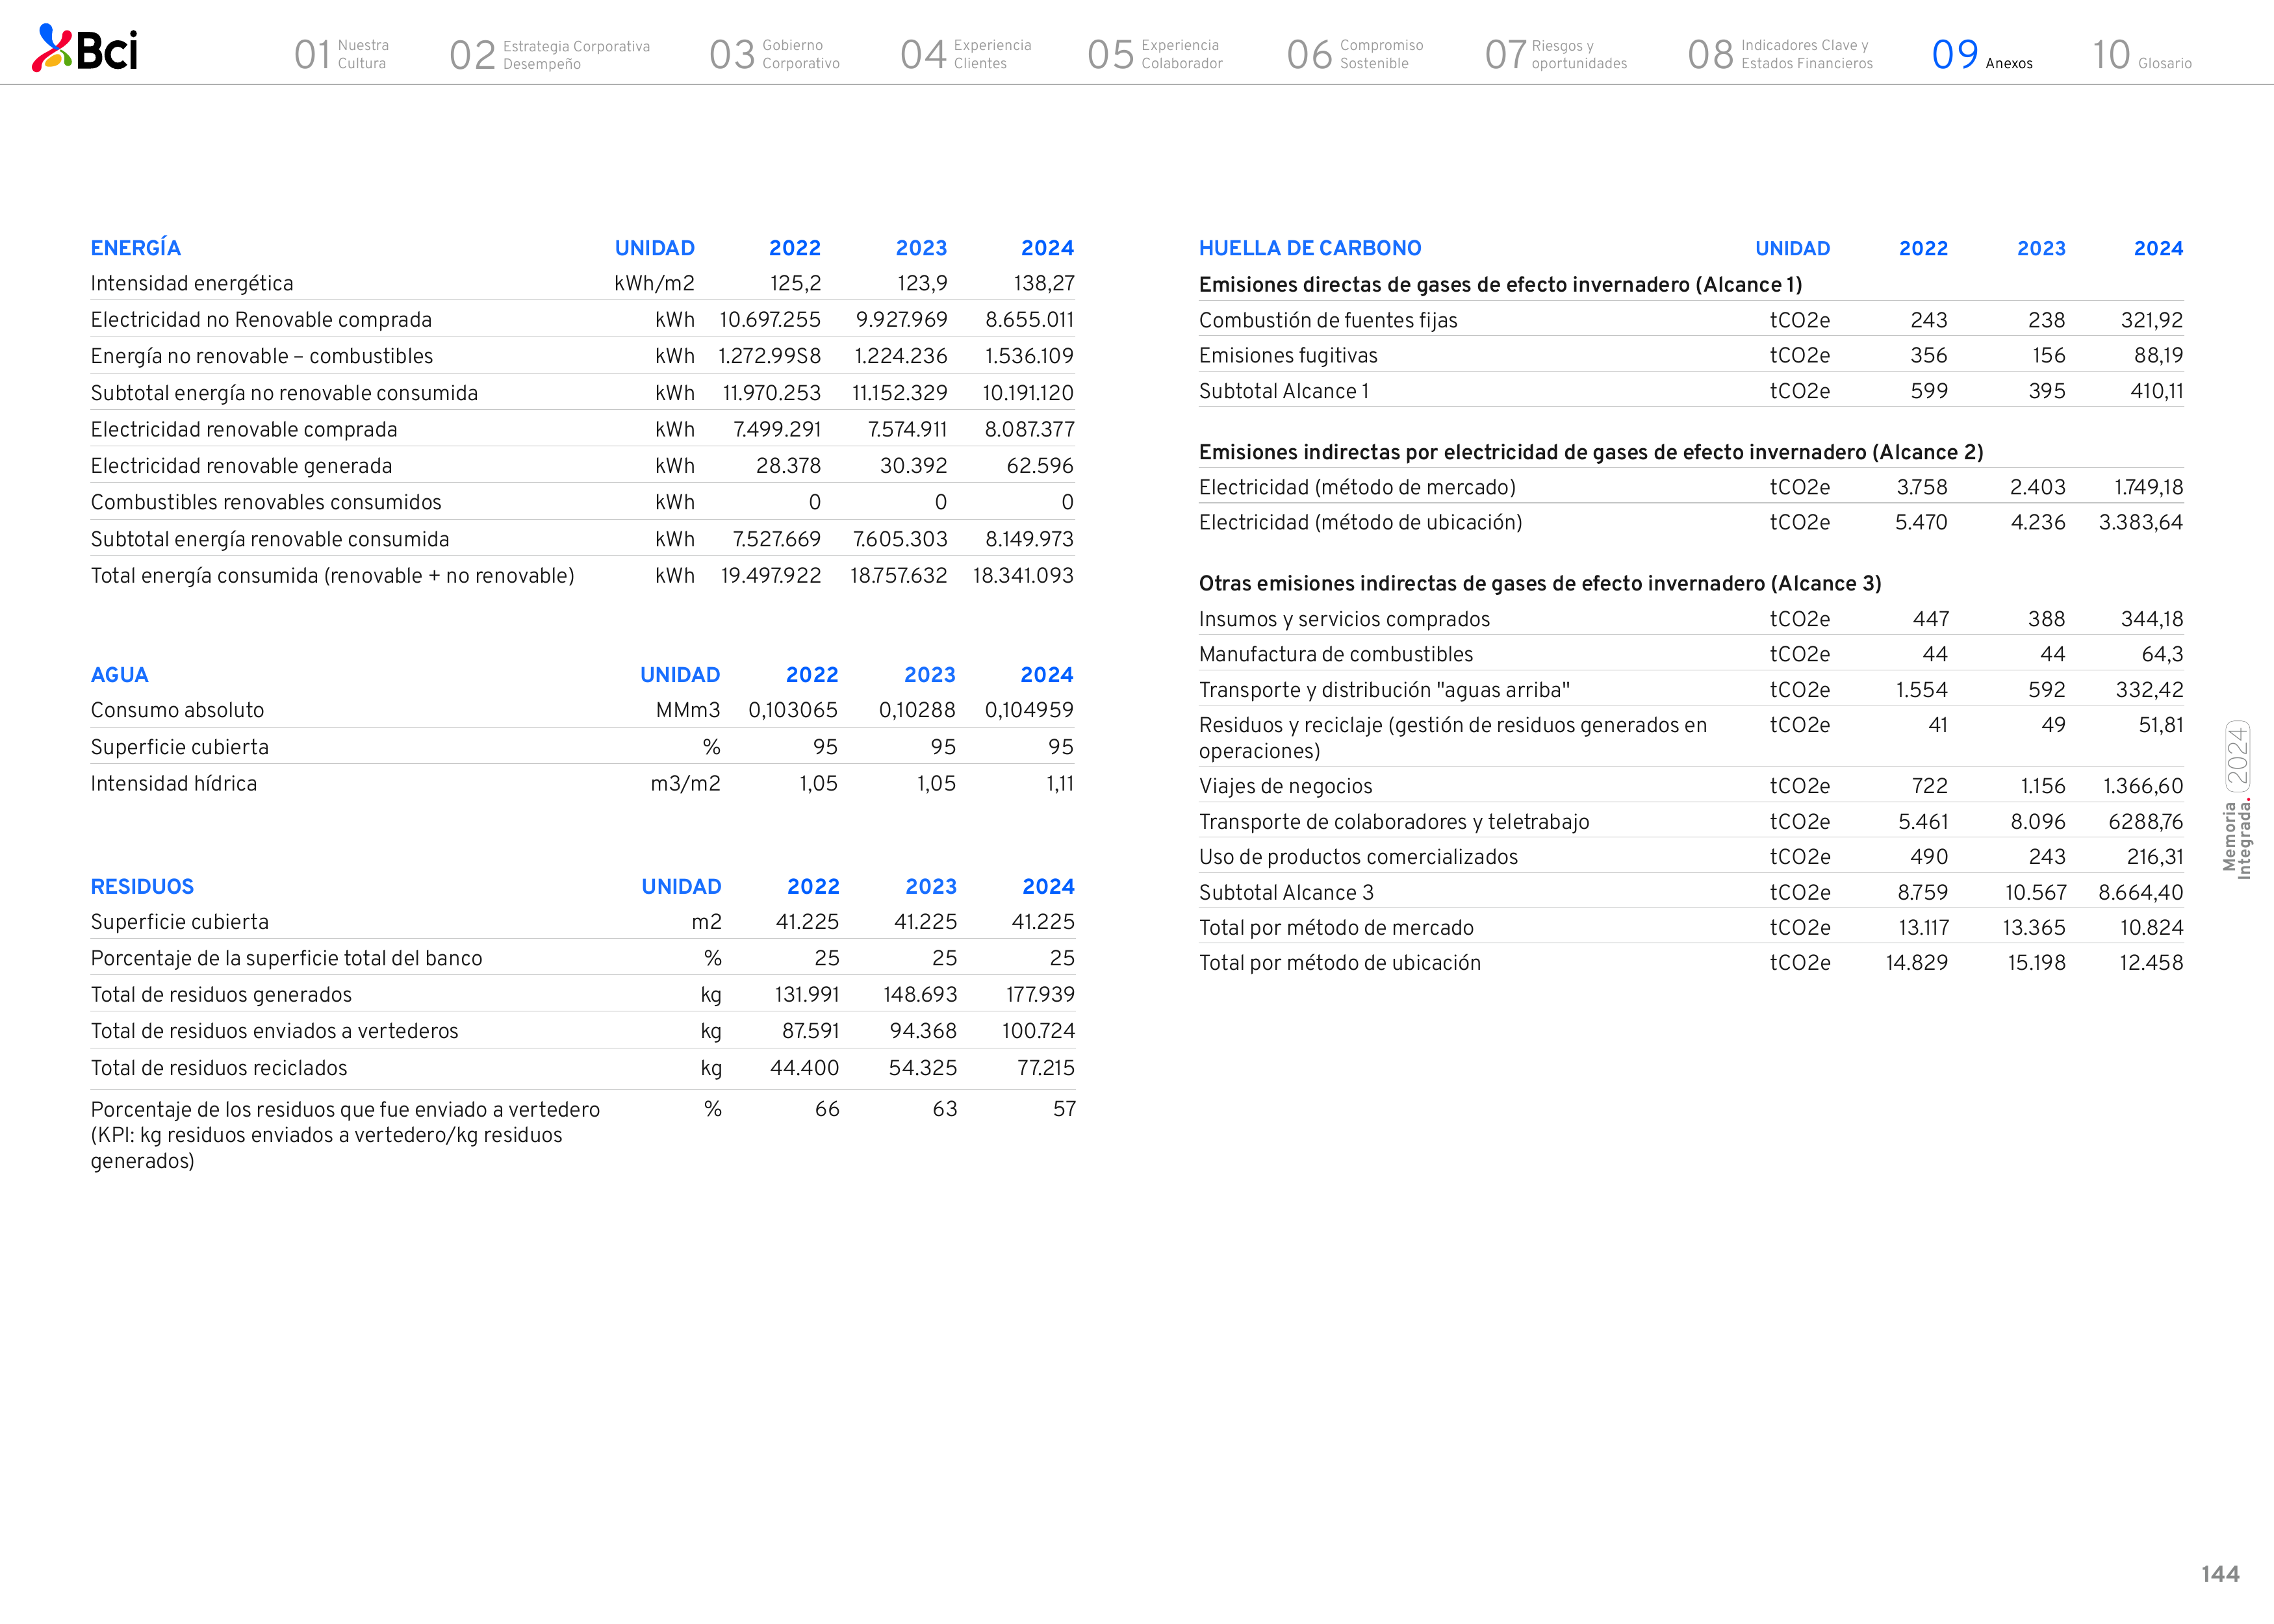Click the page number 144
This screenshot has width=2274, height=1624.
[2219, 1574]
